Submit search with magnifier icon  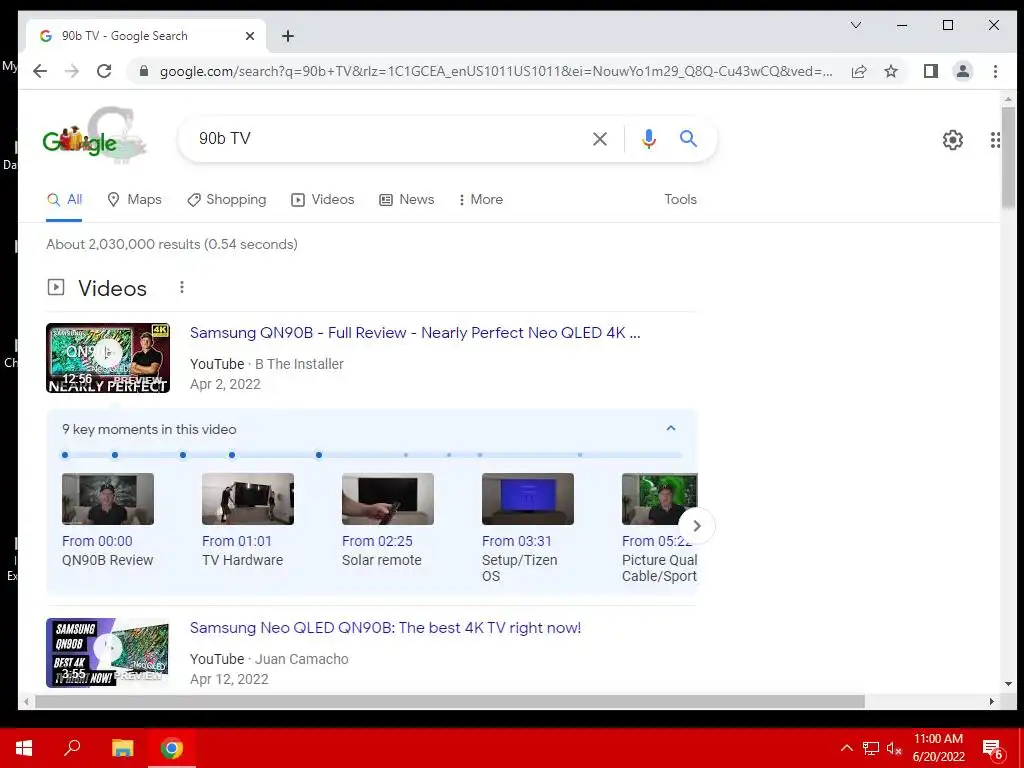[688, 138]
